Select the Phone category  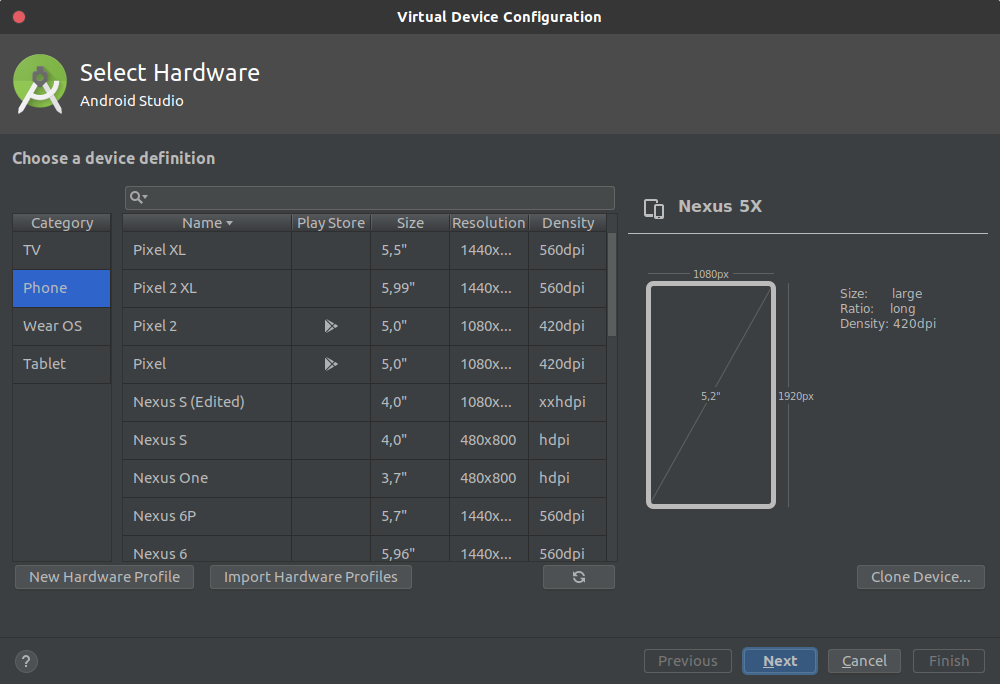(61, 288)
